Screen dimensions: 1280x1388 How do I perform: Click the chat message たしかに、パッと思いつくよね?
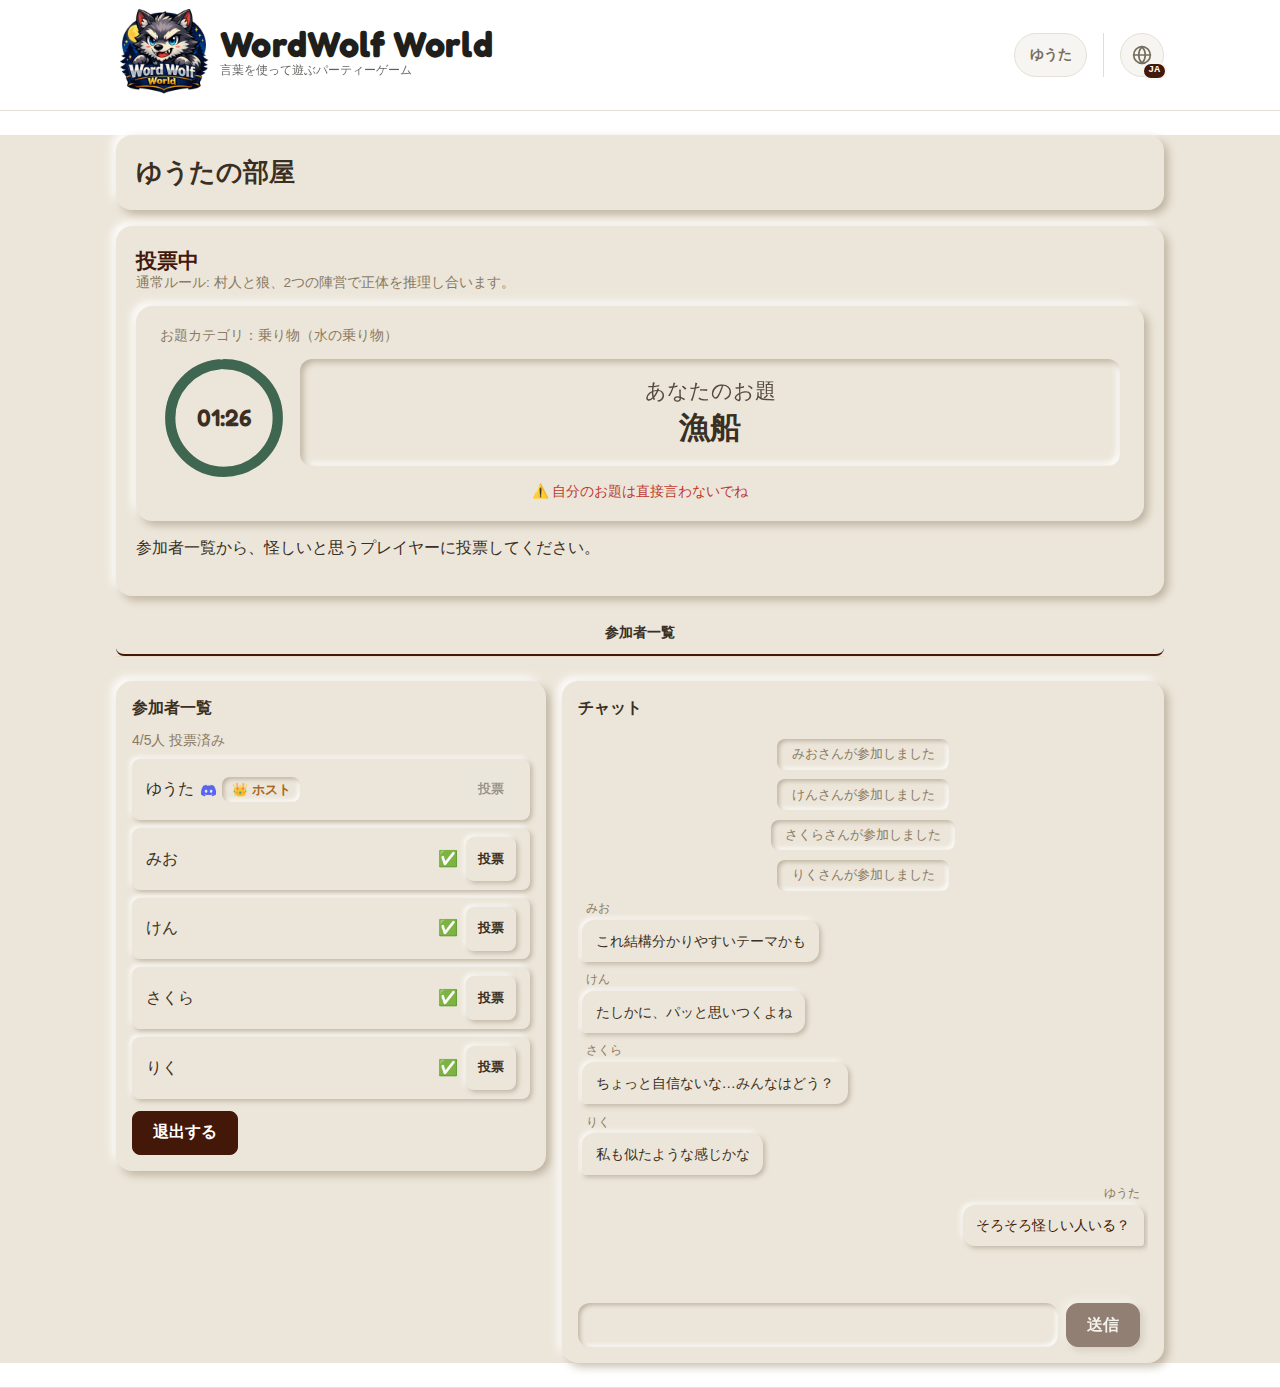[x=693, y=1013]
